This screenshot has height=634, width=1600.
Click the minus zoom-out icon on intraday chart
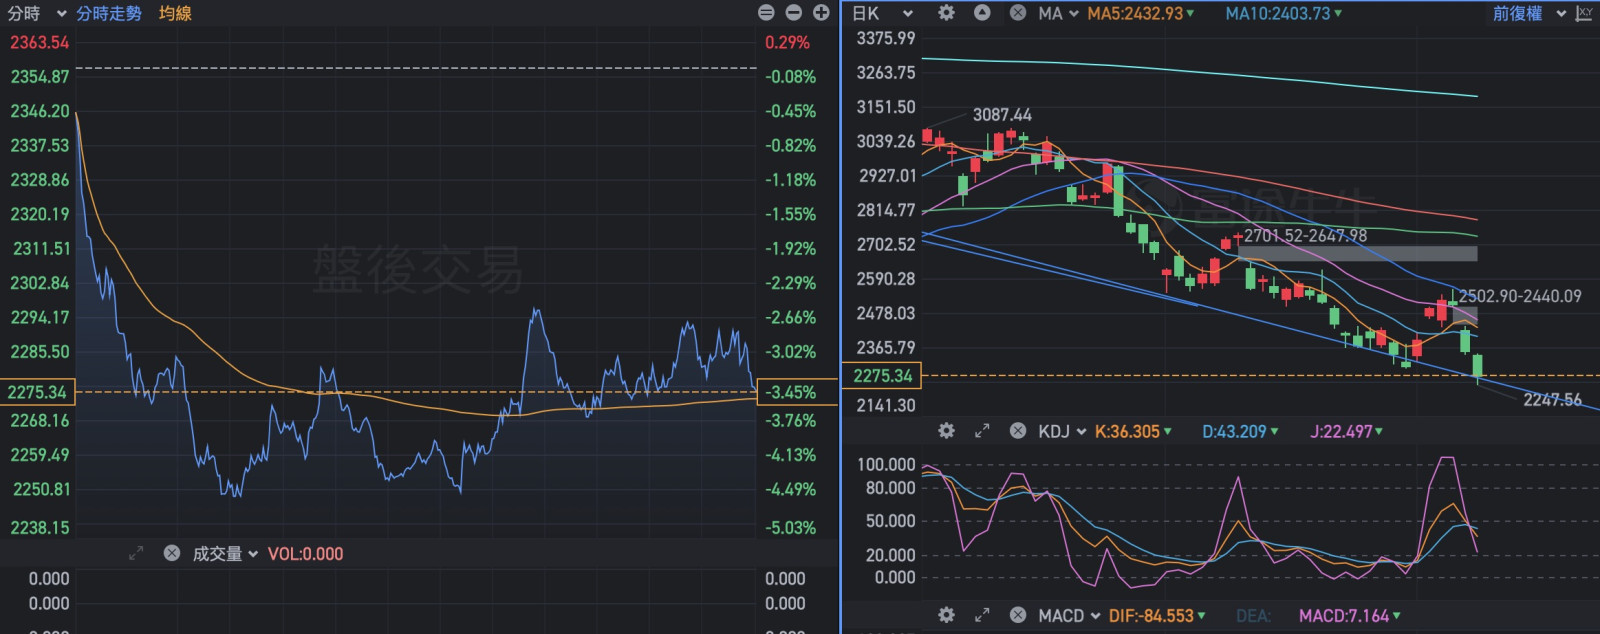coord(794,13)
